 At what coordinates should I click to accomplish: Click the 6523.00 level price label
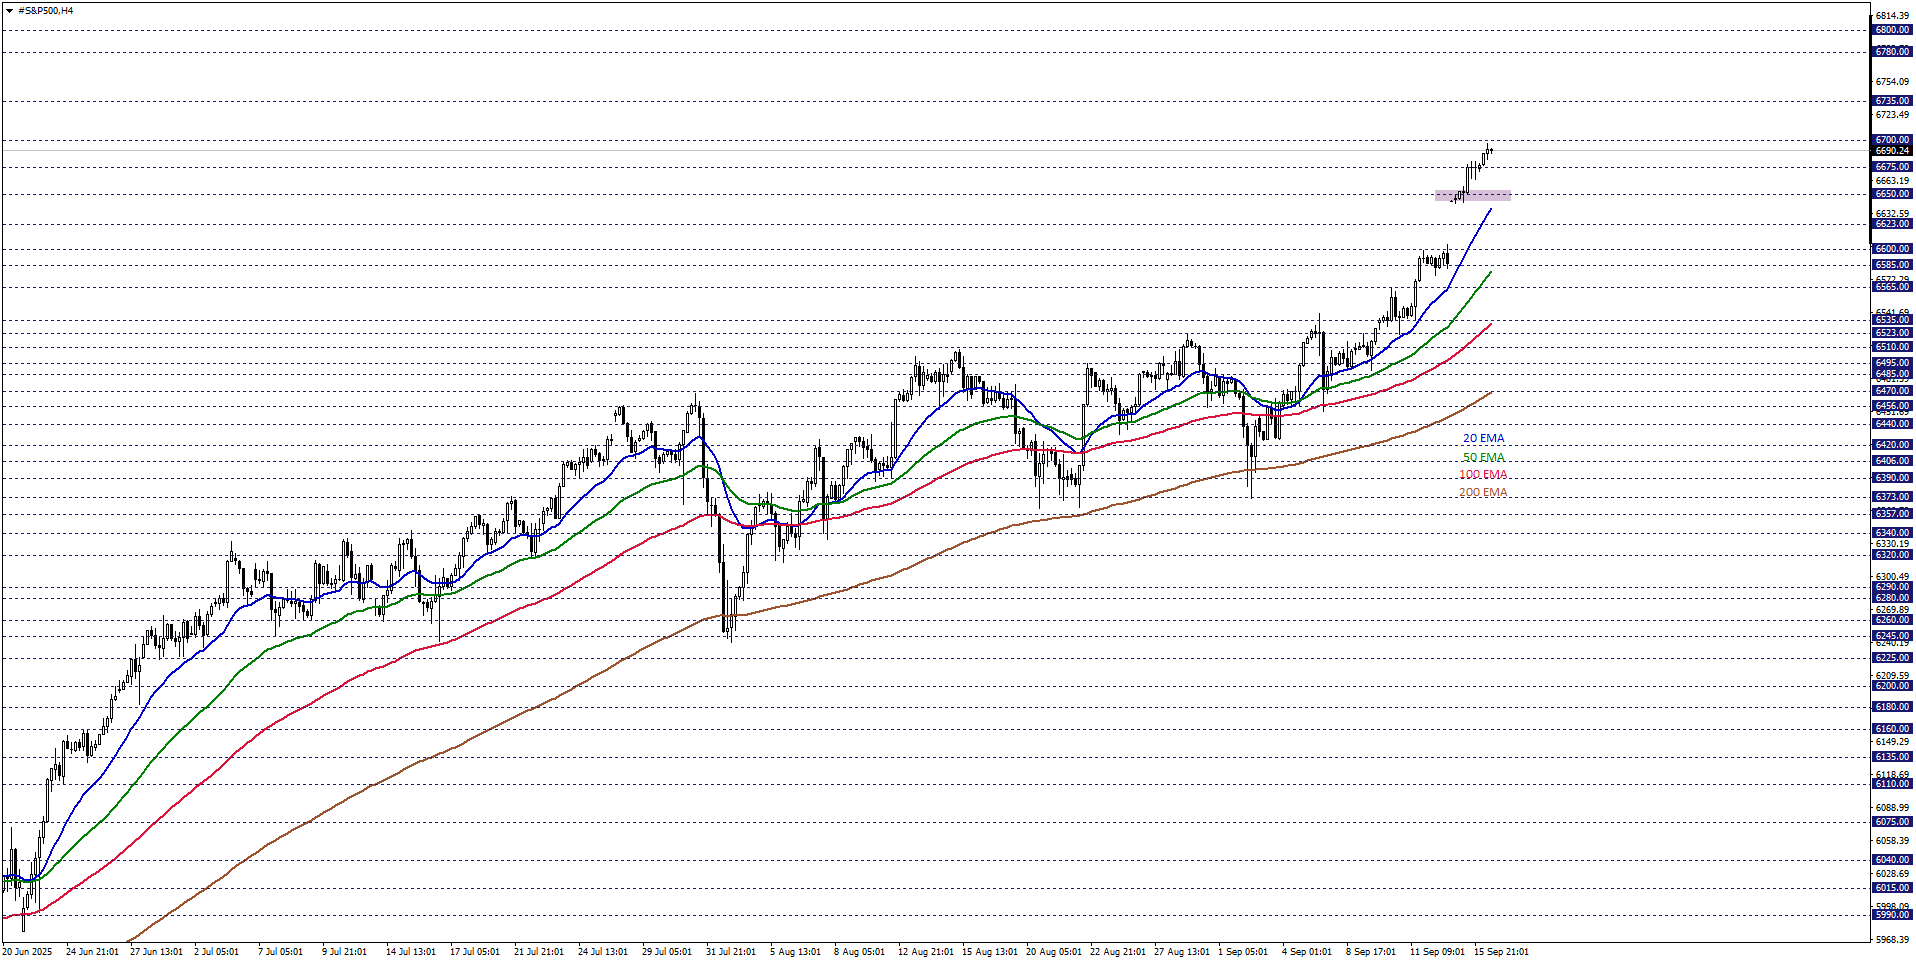(x=1892, y=333)
